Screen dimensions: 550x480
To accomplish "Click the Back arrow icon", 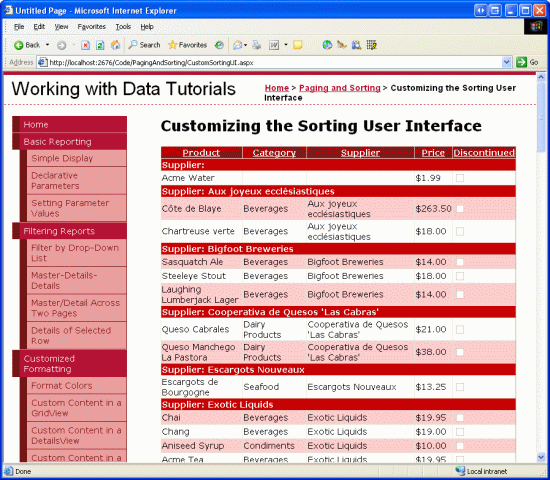I will (x=18, y=45).
